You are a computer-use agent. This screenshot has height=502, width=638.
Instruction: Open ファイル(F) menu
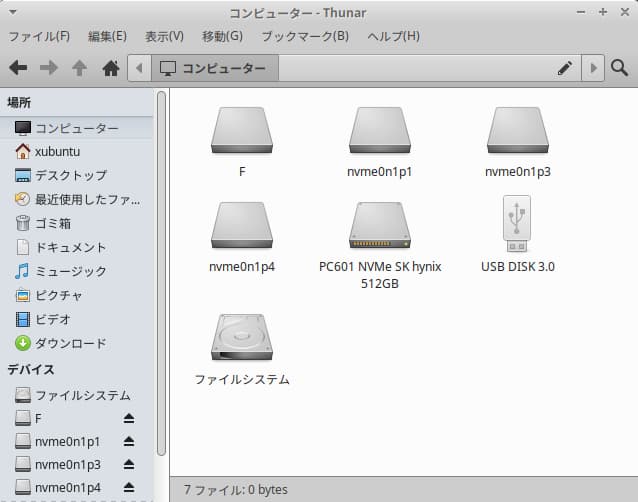point(39,36)
